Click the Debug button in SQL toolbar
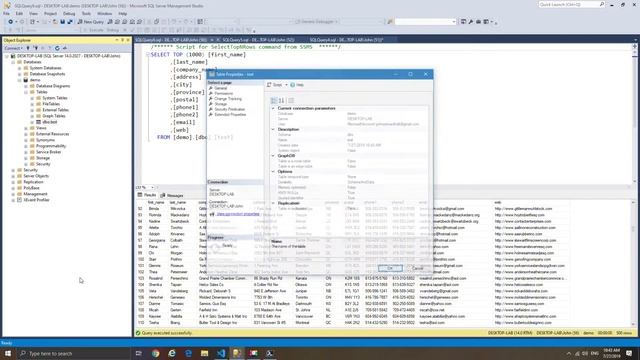 click(113, 30)
